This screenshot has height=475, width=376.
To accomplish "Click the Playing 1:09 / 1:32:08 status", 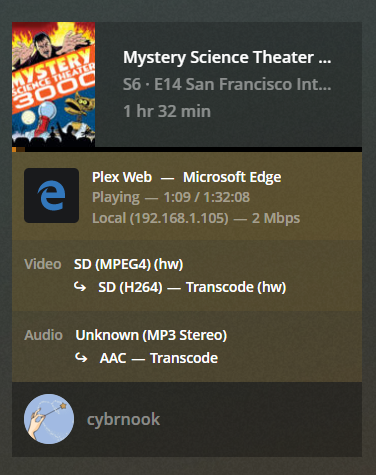I will click(171, 197).
